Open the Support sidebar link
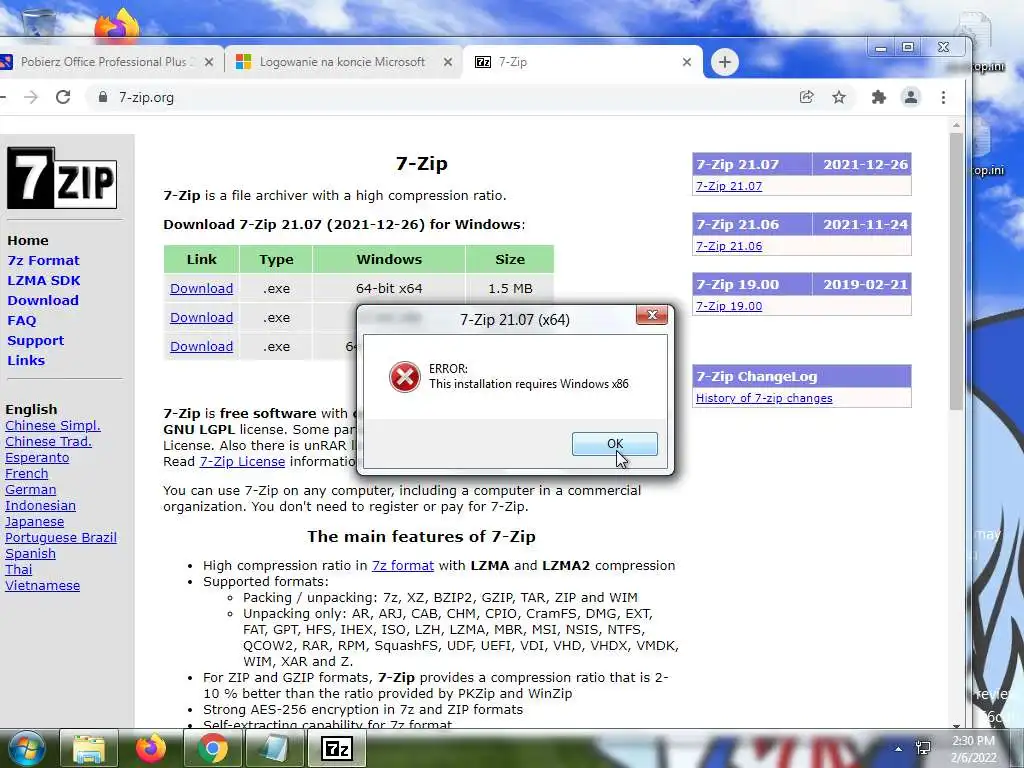Image resolution: width=1024 pixels, height=768 pixels. (x=35, y=340)
